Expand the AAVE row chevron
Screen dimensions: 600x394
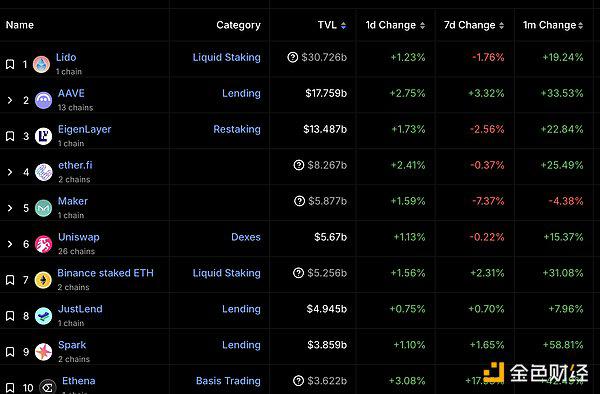pyautogui.click(x=10, y=100)
